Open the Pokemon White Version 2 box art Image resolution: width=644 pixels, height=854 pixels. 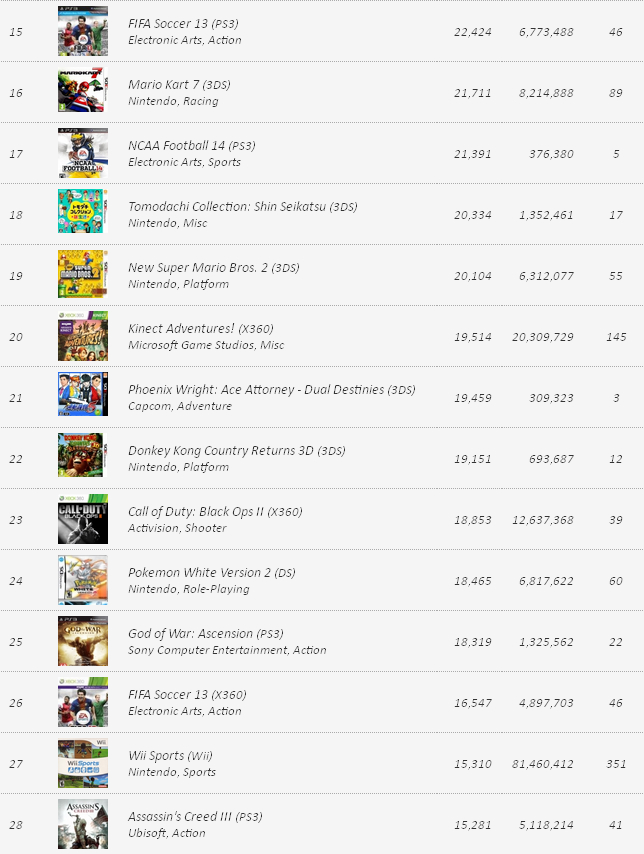pyautogui.click(x=82, y=581)
